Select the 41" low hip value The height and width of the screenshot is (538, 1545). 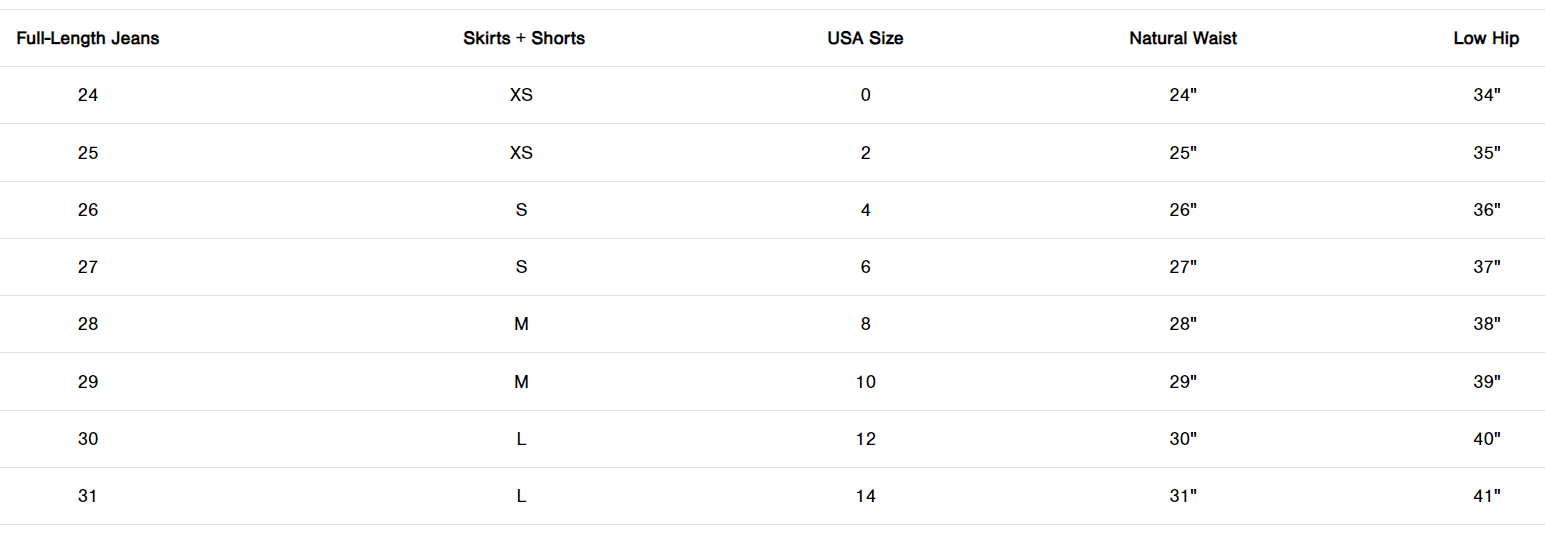[x=1487, y=496]
